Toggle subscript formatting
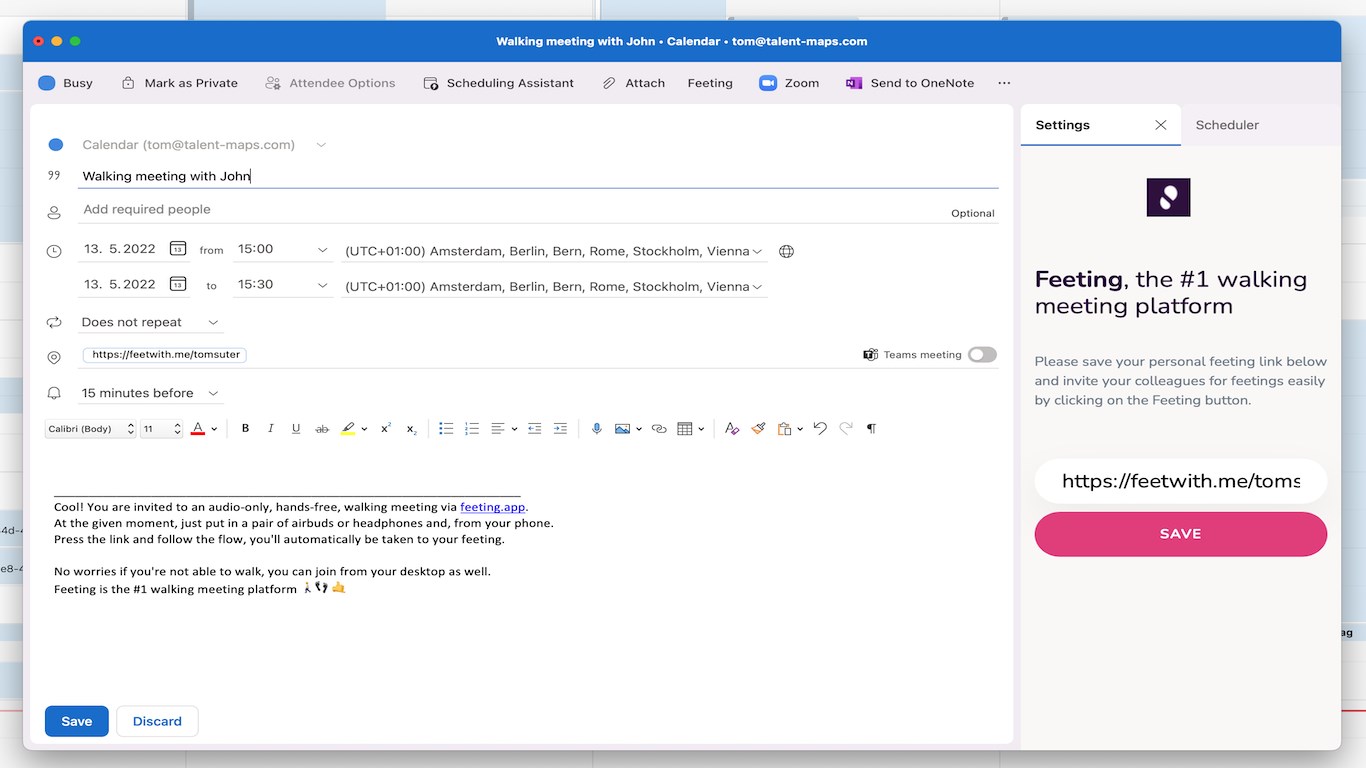 pos(412,429)
